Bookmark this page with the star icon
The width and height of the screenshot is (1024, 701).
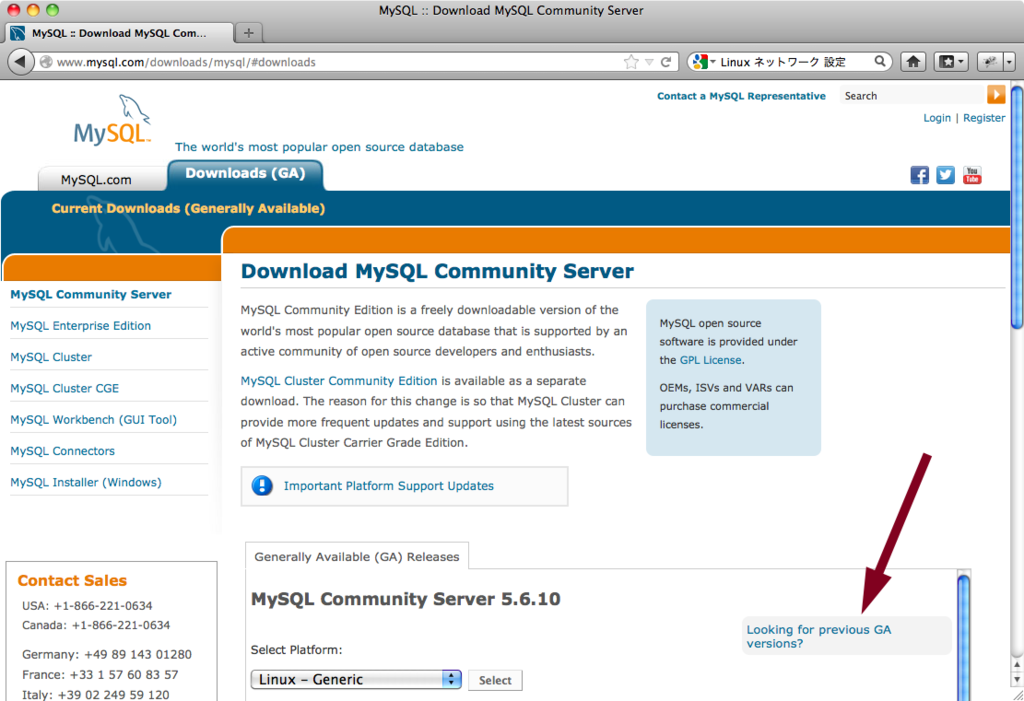coord(631,62)
